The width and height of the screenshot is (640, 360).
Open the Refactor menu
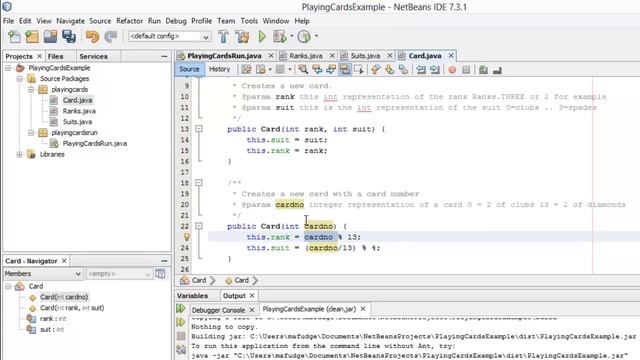129,21
